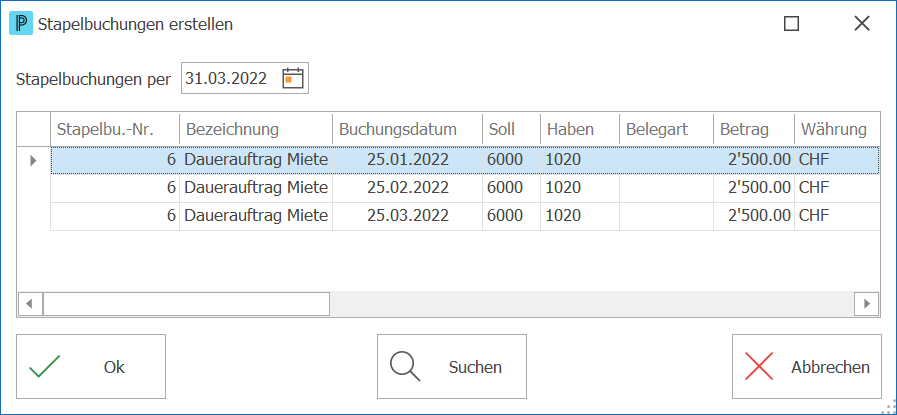Click the Haben column header

pyautogui.click(x=580, y=129)
